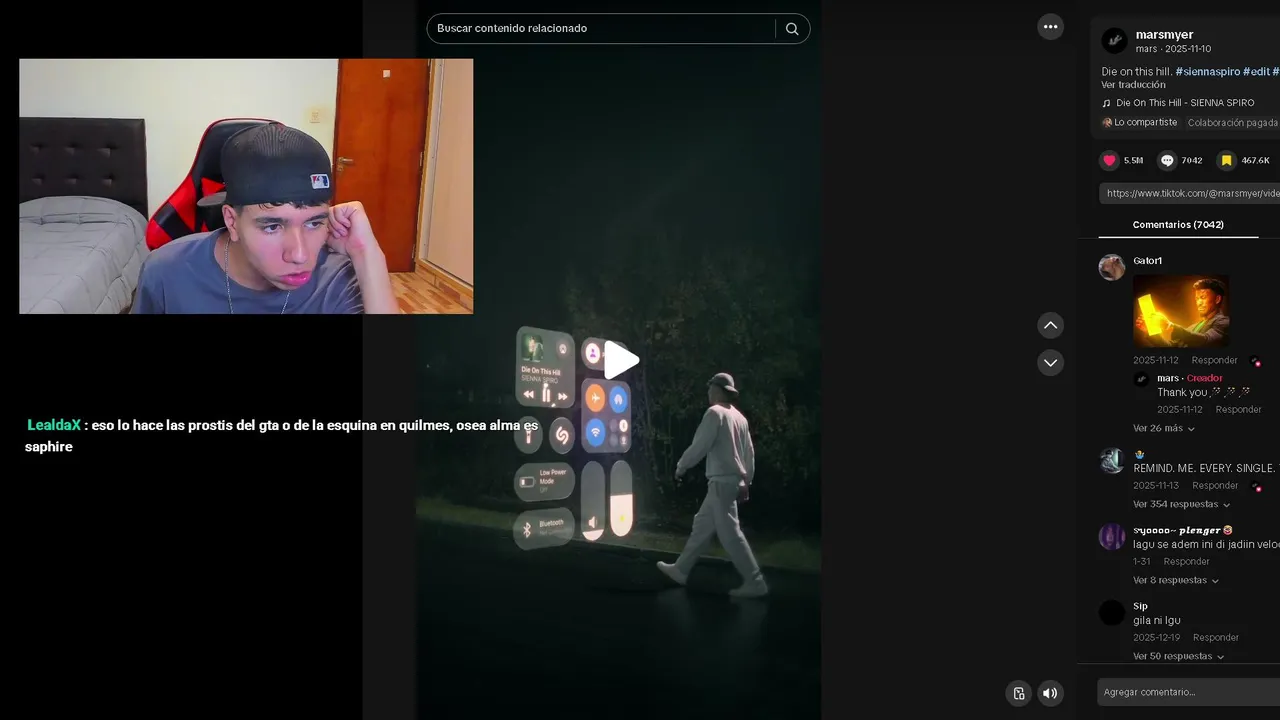Screen dimensions: 1280x720
Task: Click avatar of plenger commenter
Action: point(1112,536)
